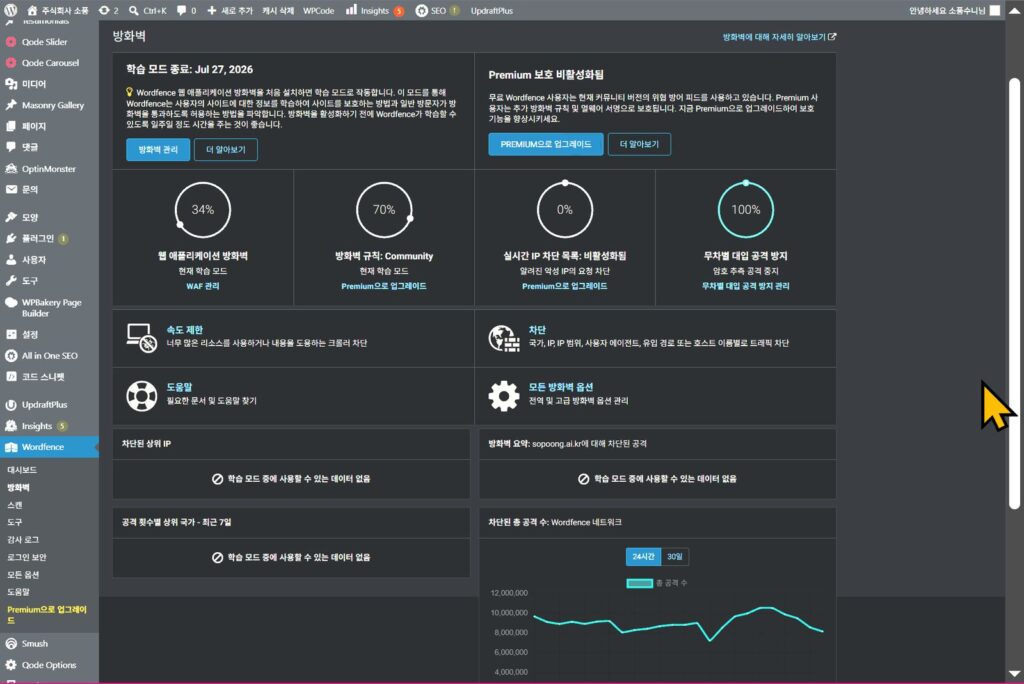
Task: Open OptinMonster in the sidebar
Action: point(49,169)
